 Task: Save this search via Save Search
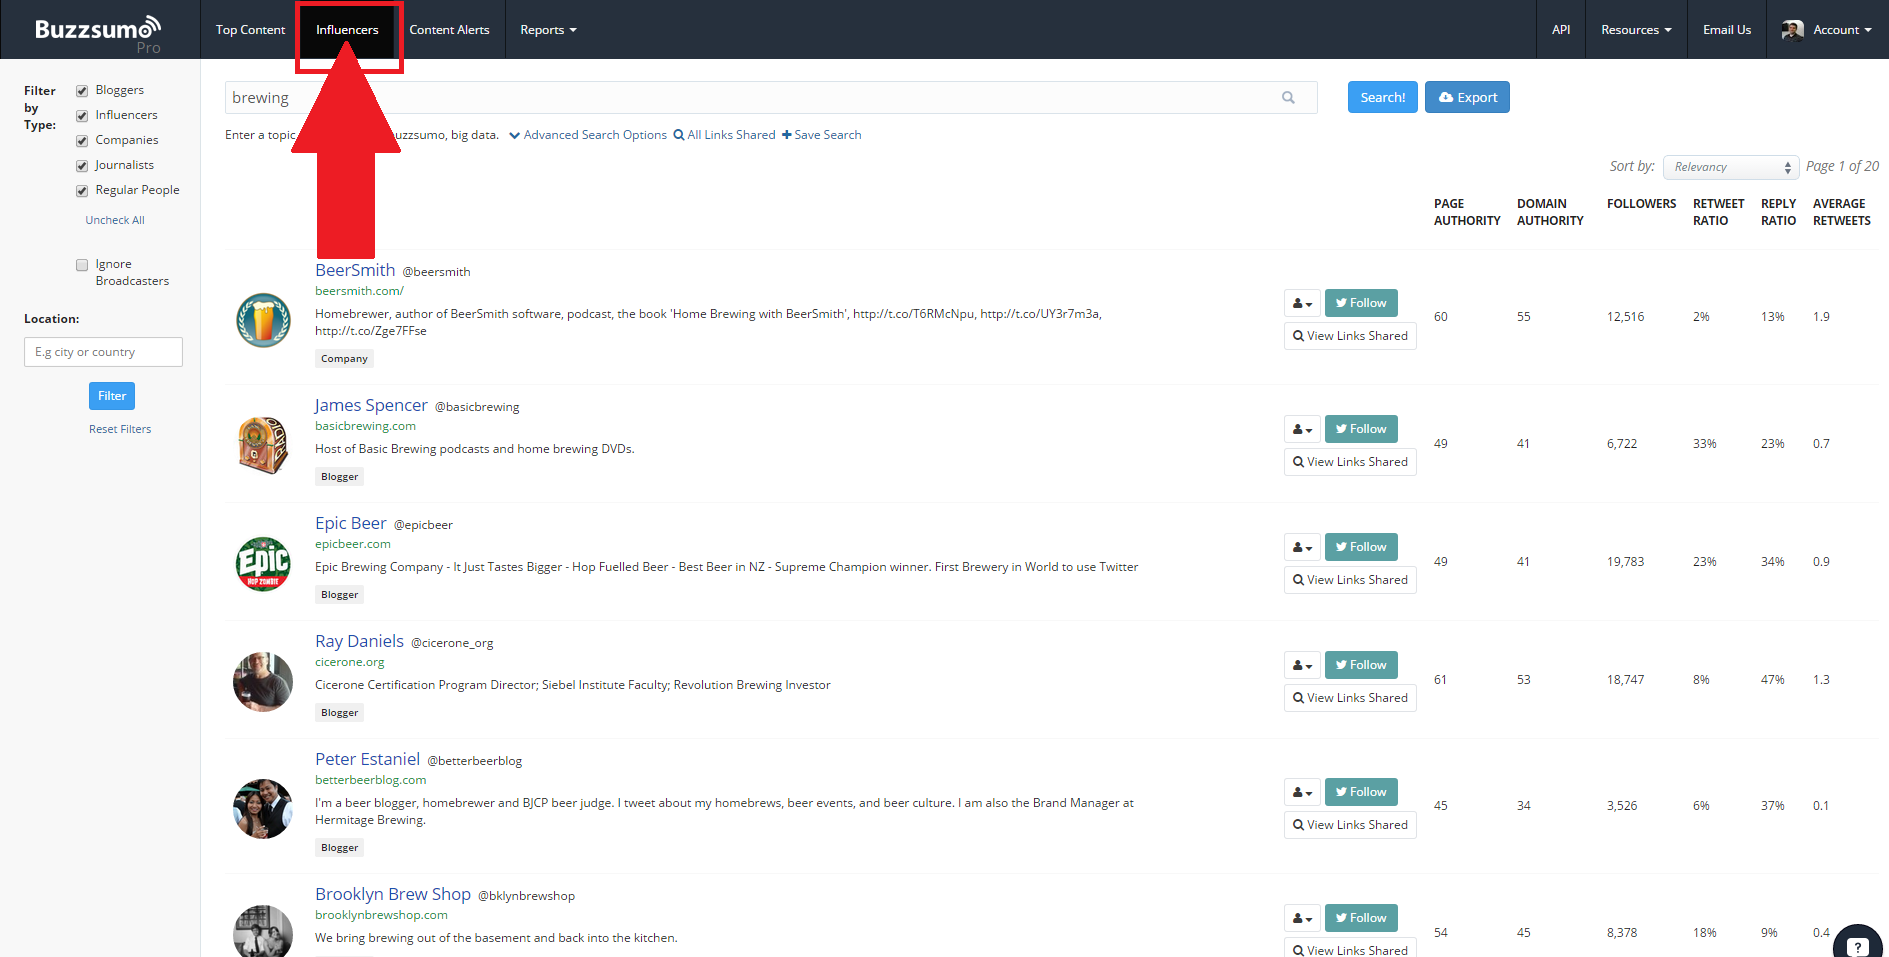tap(822, 135)
